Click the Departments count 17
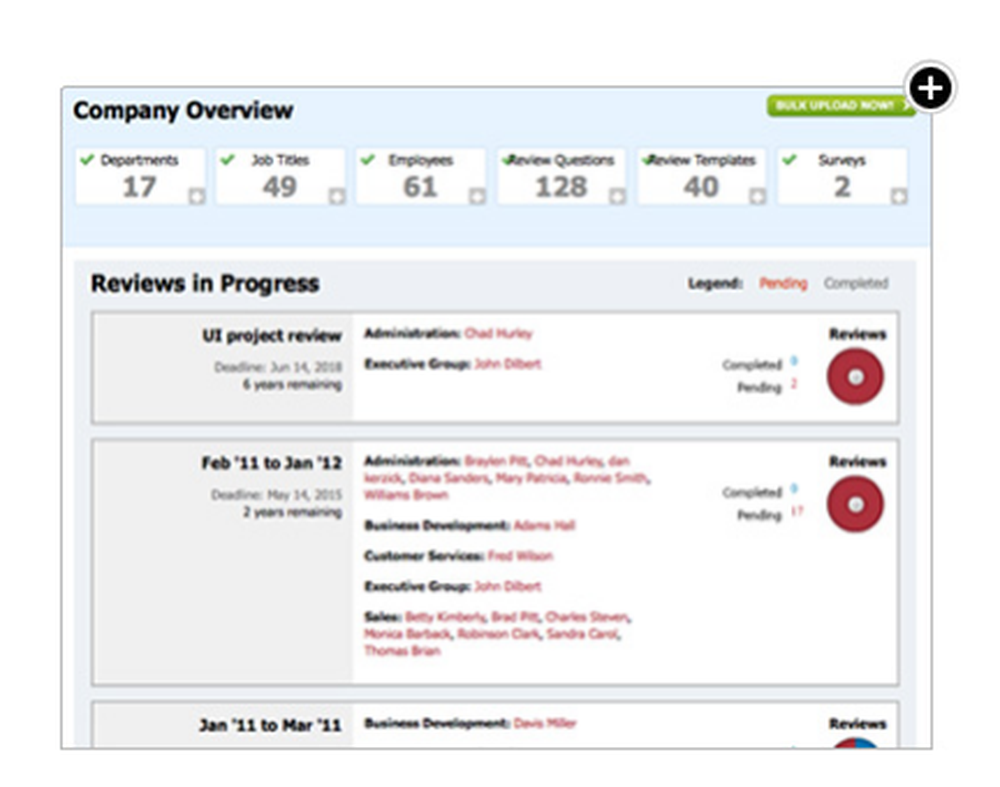The width and height of the screenshot is (1000, 787). coord(139,187)
